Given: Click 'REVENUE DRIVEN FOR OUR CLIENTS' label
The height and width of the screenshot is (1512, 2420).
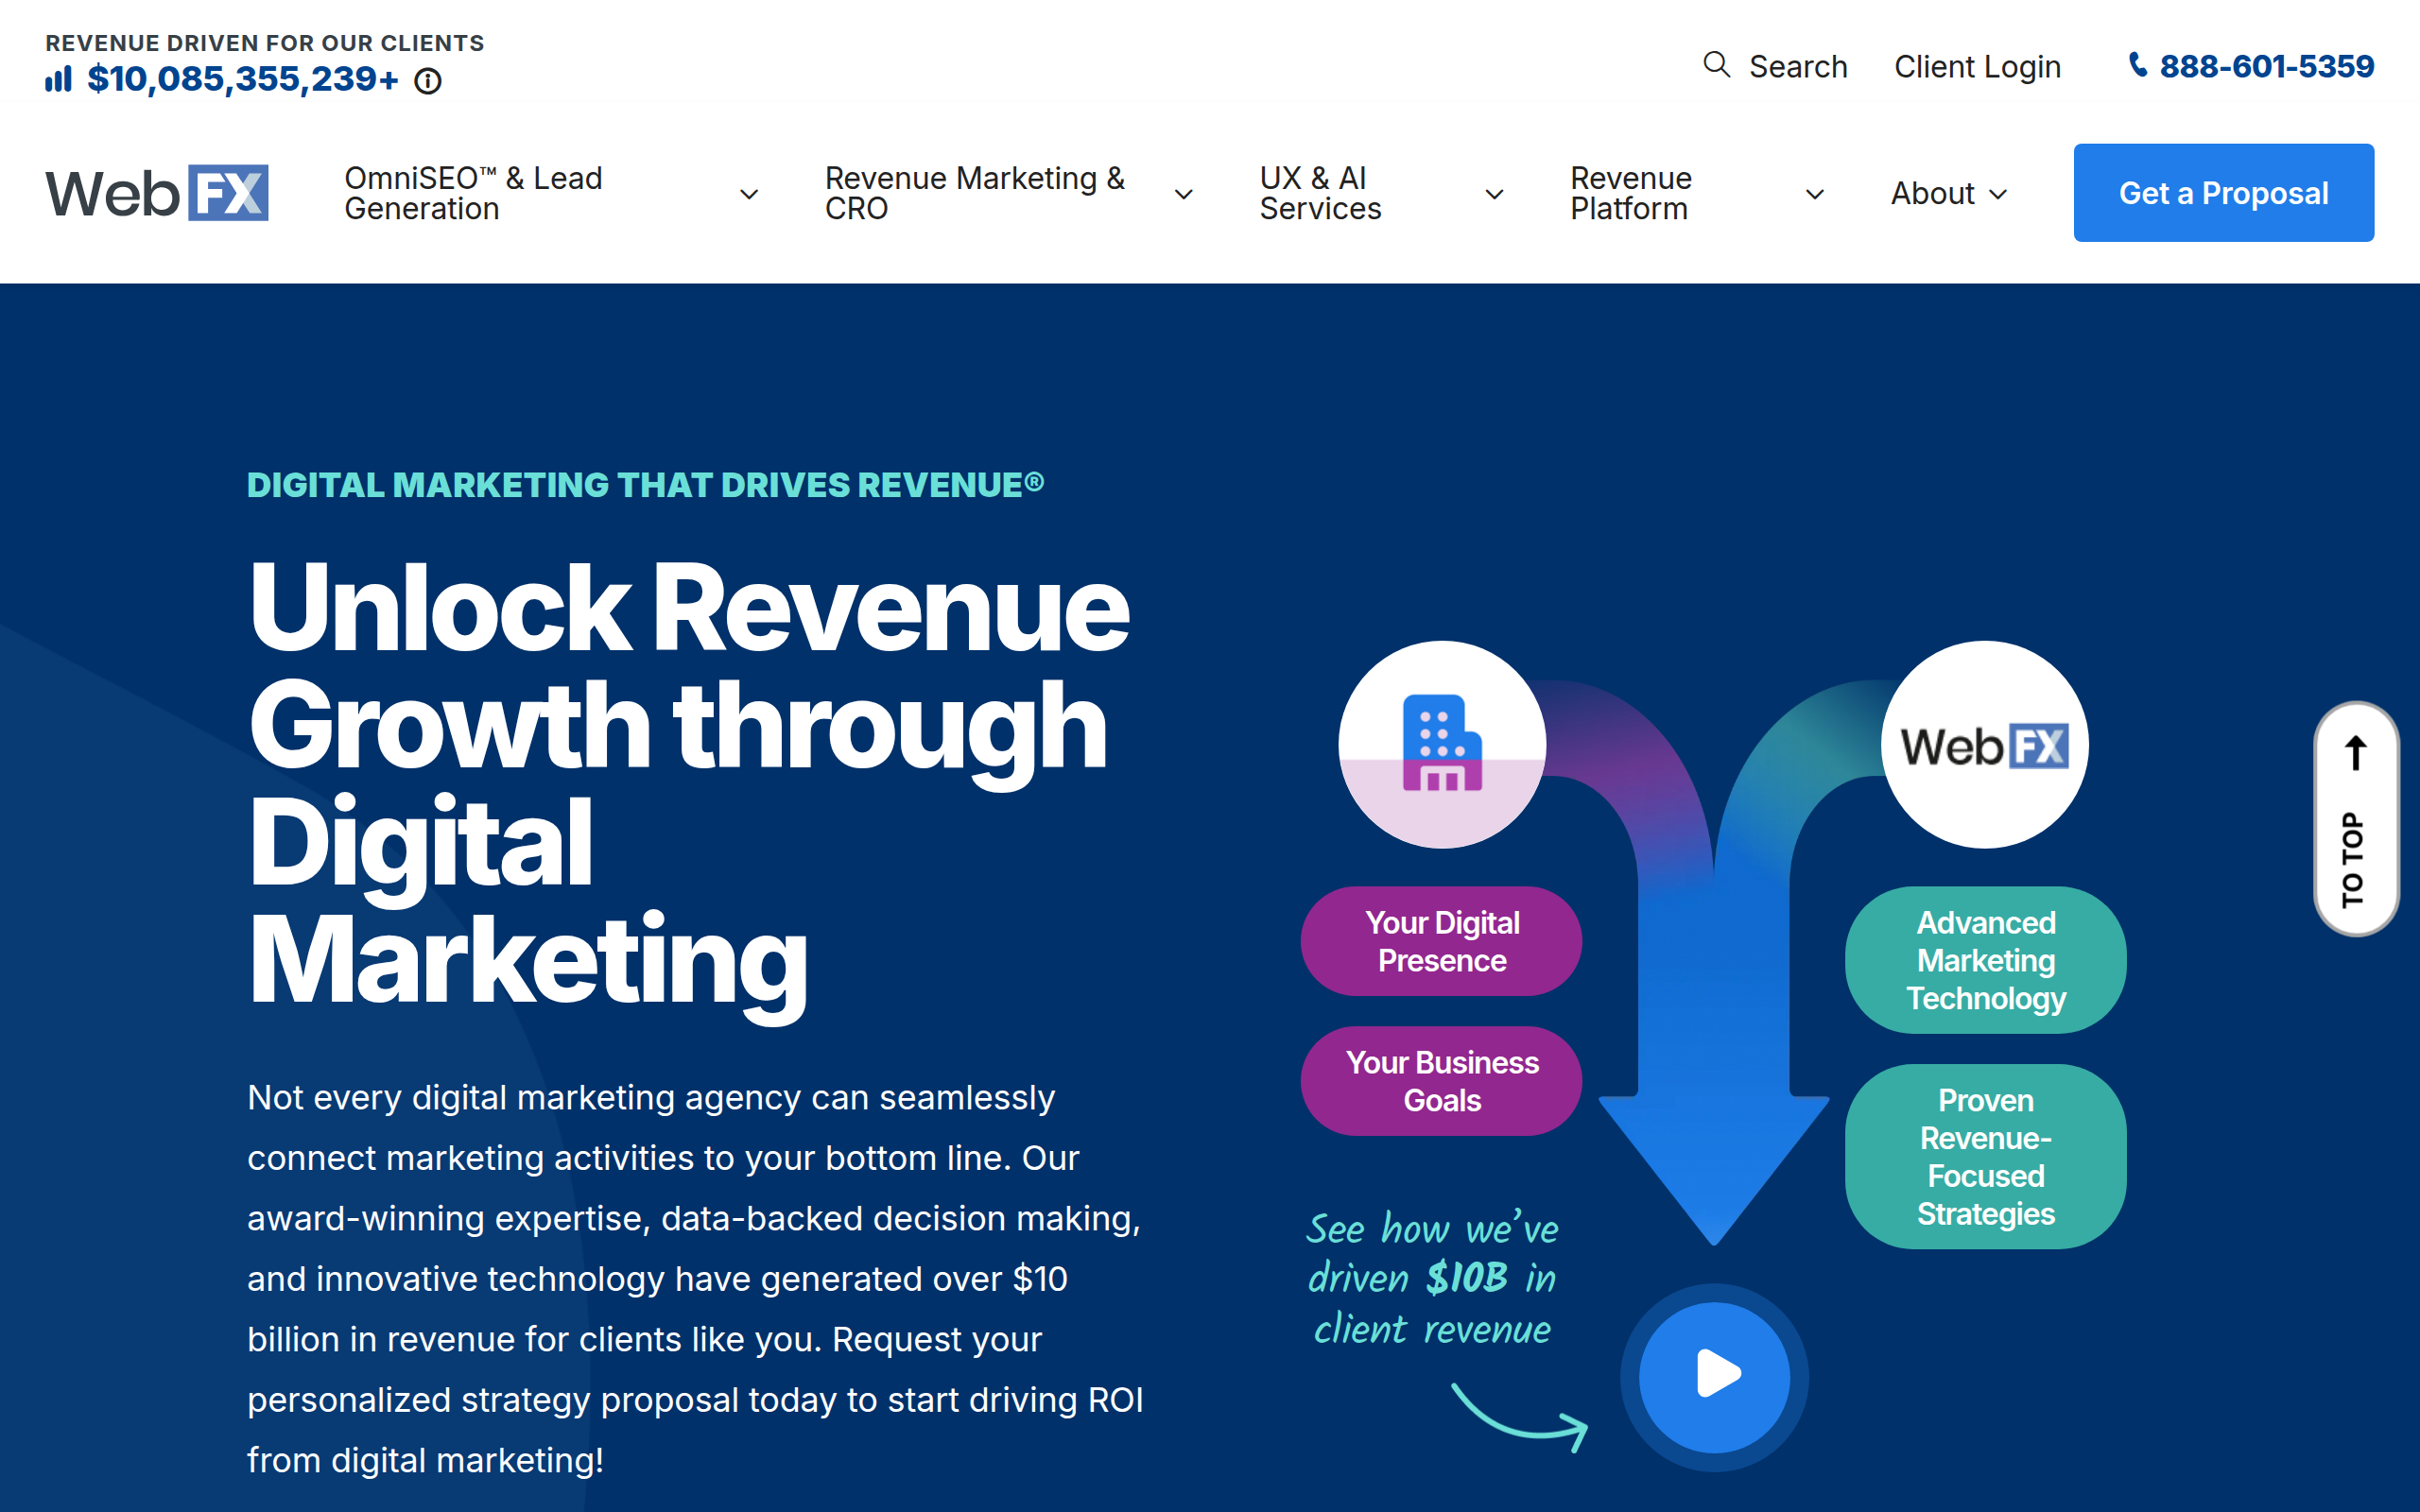Looking at the screenshot, I should coord(265,43).
